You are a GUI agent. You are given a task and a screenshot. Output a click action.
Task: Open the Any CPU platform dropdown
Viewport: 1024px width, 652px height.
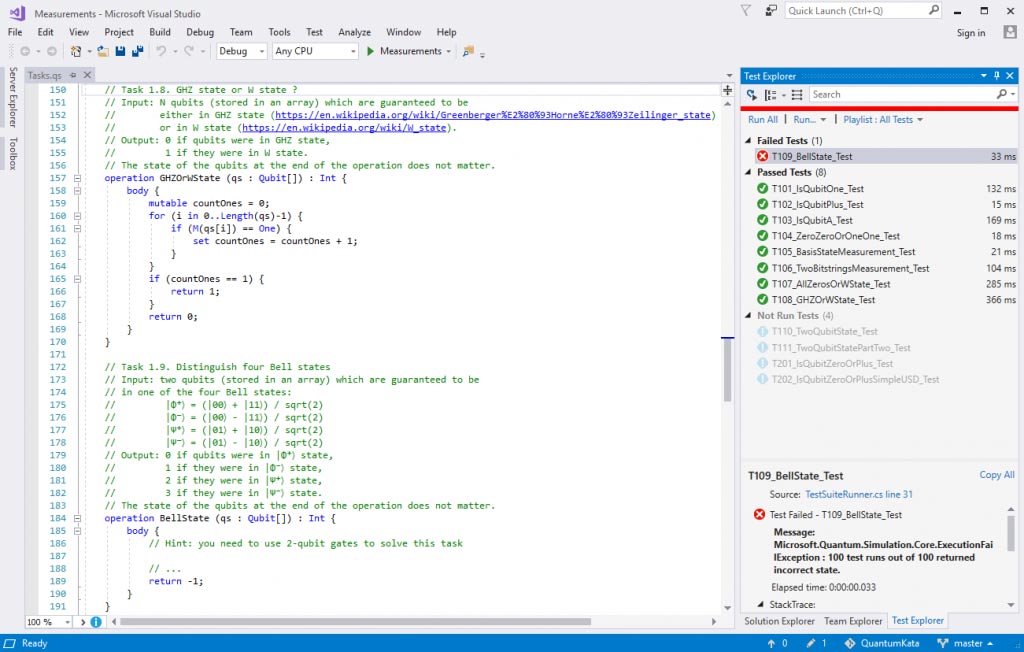pyautogui.click(x=314, y=51)
